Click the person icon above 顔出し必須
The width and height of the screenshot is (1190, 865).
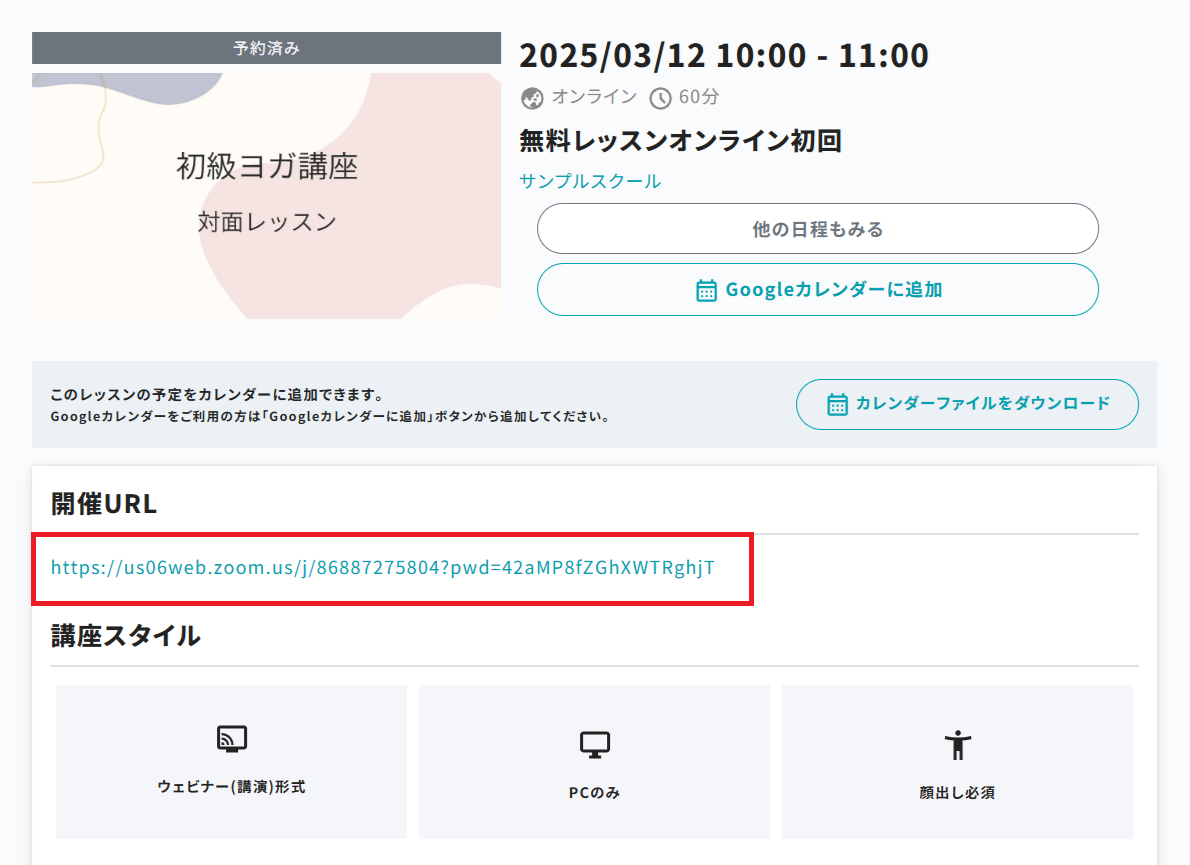(x=957, y=744)
